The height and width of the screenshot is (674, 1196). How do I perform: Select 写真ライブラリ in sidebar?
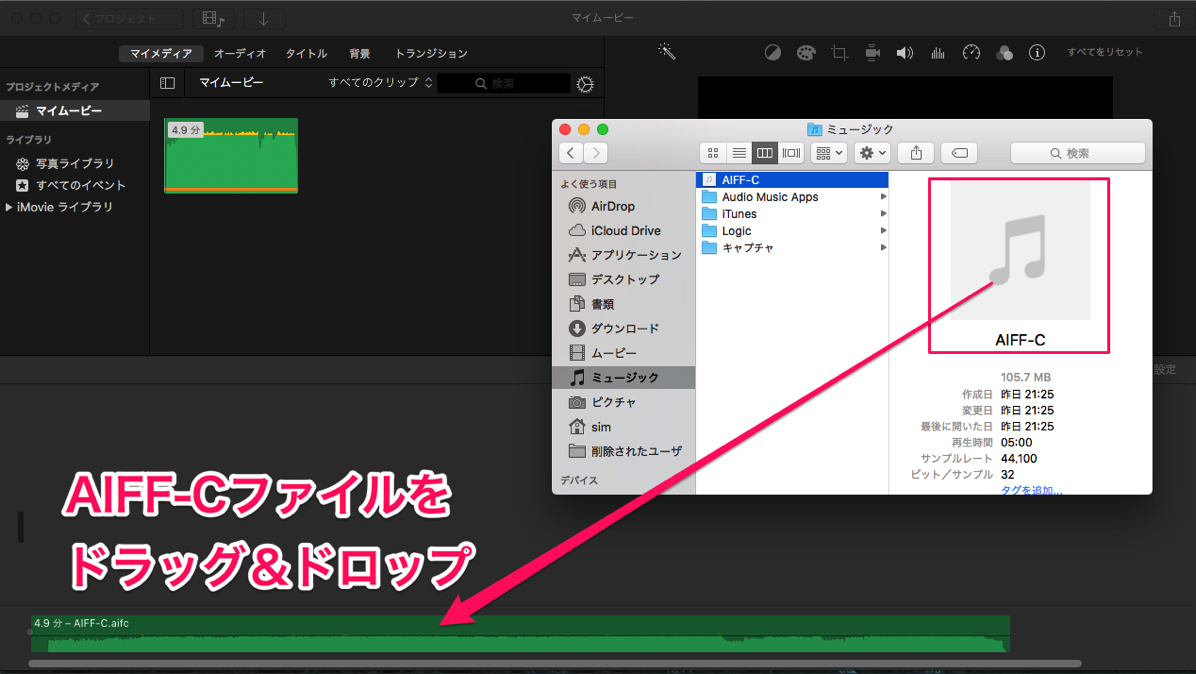(75, 163)
